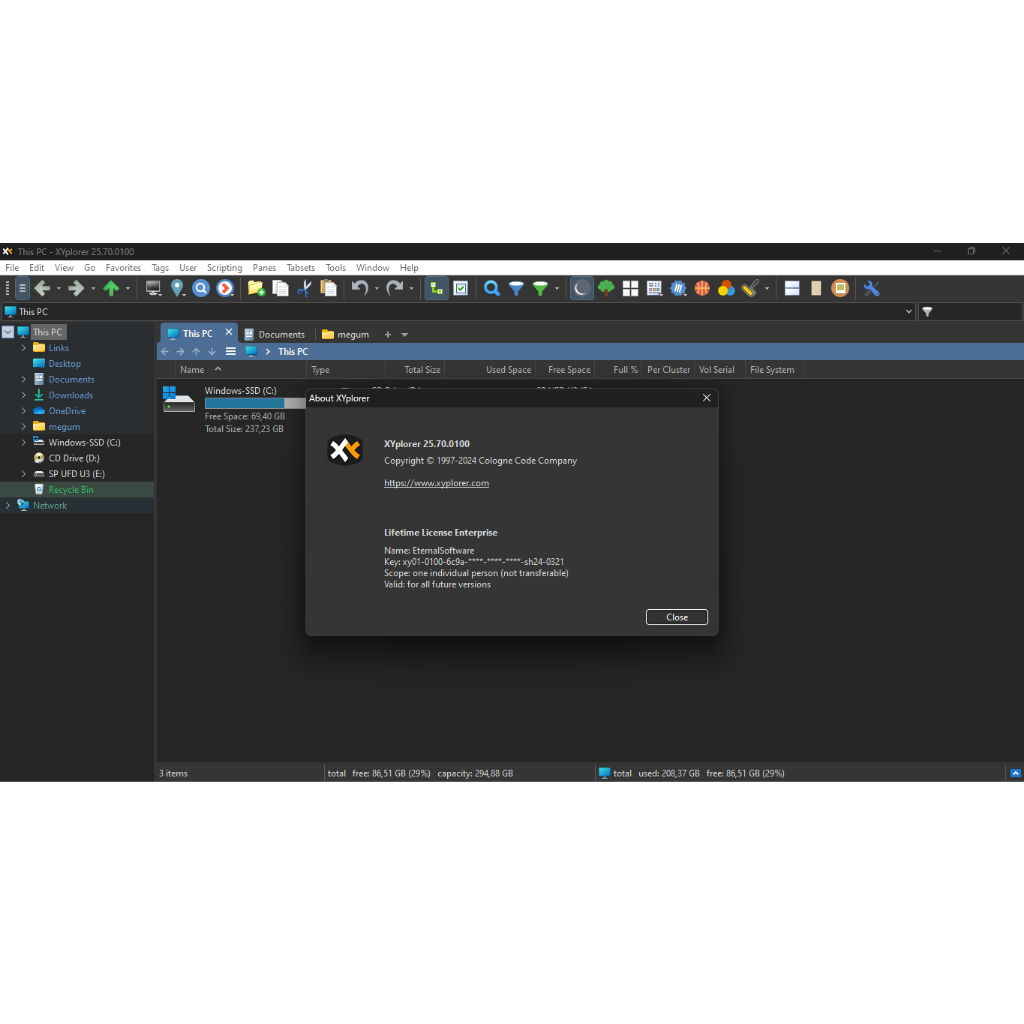Toggle dark mode with crescent moon icon
This screenshot has height=1024, width=1024.
point(581,289)
